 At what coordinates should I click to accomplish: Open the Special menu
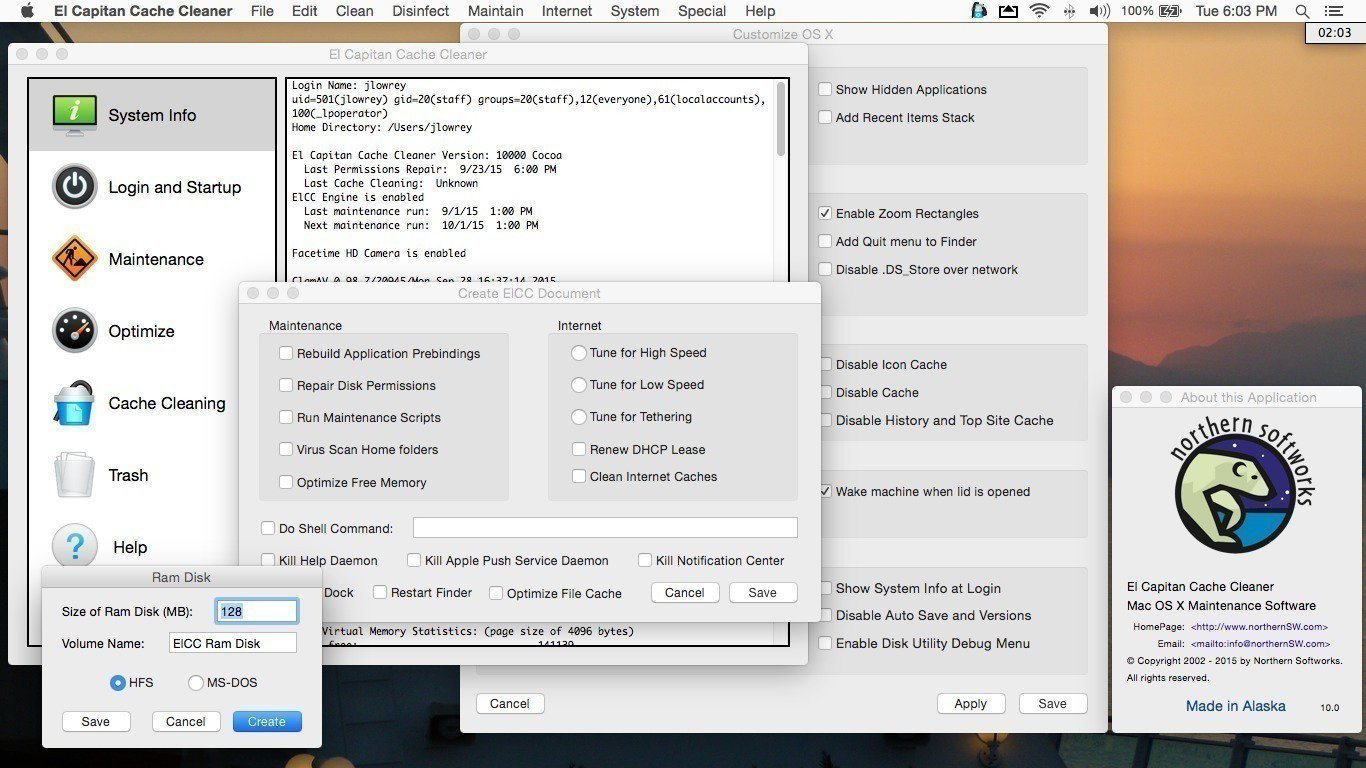pyautogui.click(x=701, y=11)
